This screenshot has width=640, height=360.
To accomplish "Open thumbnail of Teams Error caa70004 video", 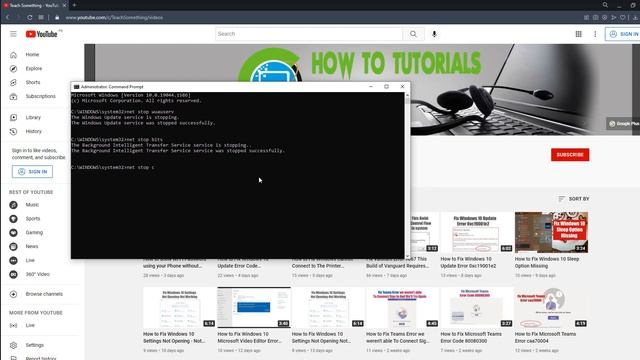I will pos(551,307).
